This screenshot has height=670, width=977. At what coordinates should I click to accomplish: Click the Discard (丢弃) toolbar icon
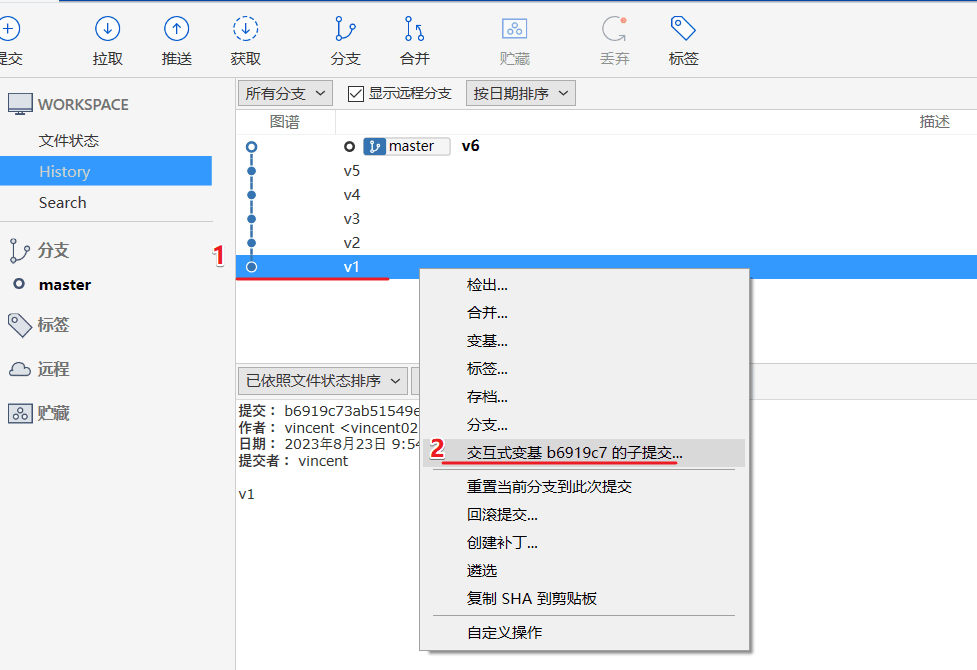[x=614, y=30]
